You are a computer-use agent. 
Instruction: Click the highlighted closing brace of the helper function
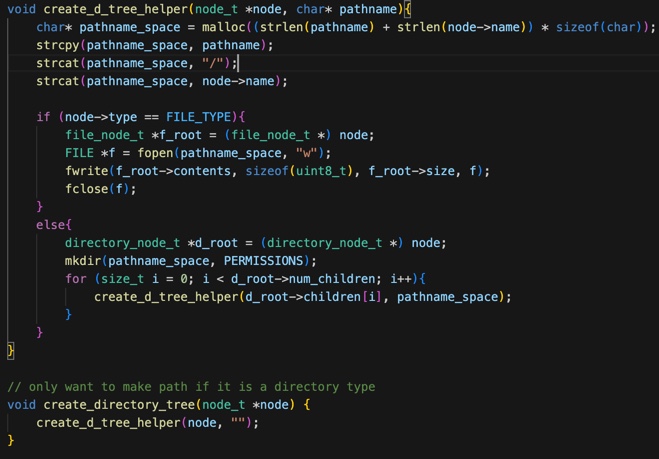(x=11, y=350)
